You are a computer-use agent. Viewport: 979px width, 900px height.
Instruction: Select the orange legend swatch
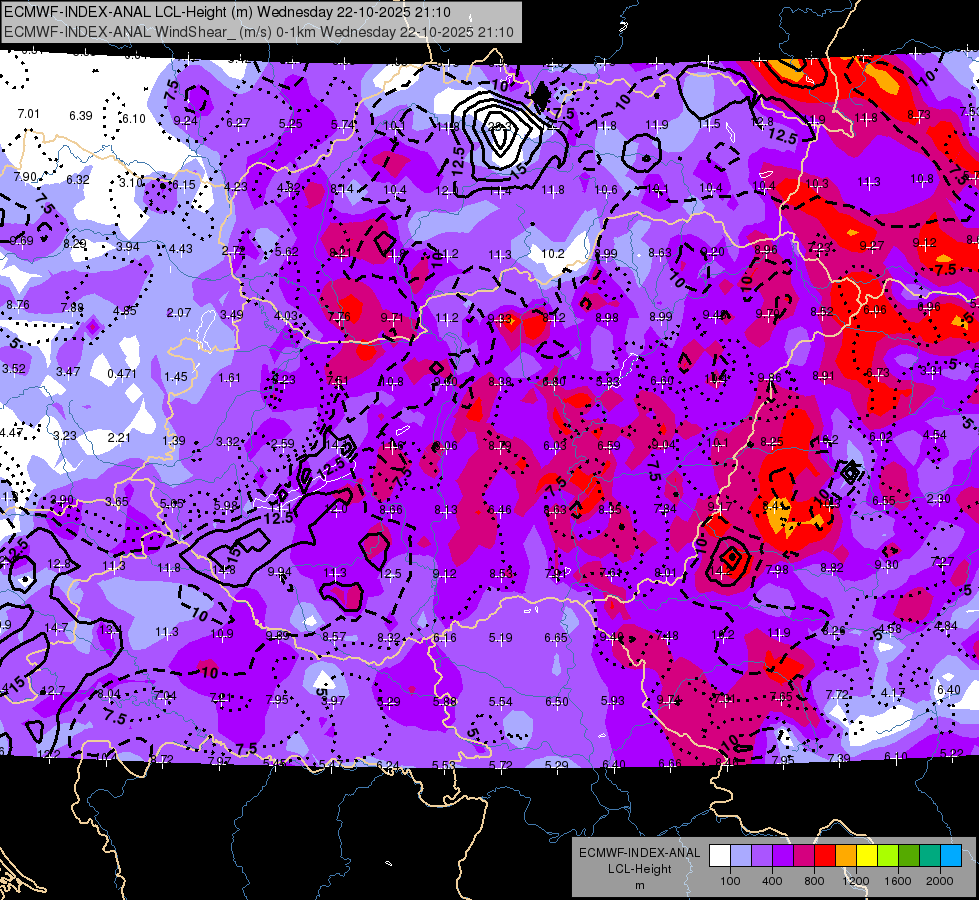[846, 855]
